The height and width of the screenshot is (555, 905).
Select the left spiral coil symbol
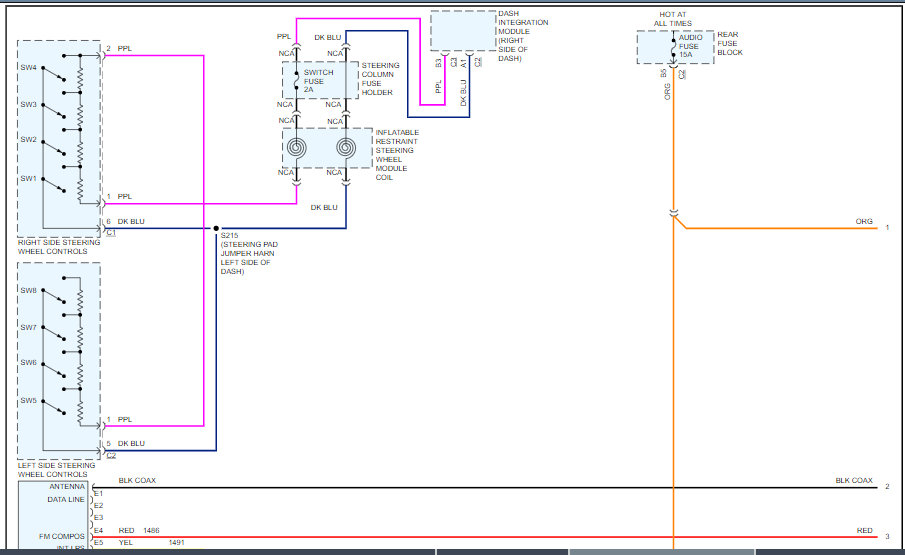[298, 149]
